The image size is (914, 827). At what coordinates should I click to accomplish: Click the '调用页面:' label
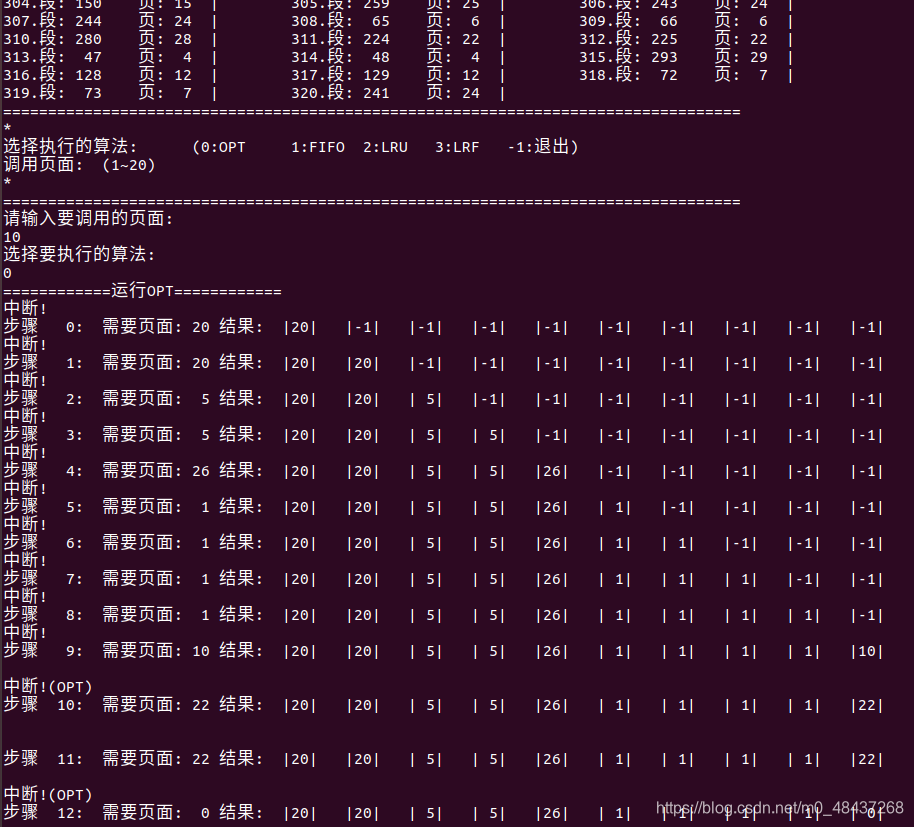[x=44, y=165]
